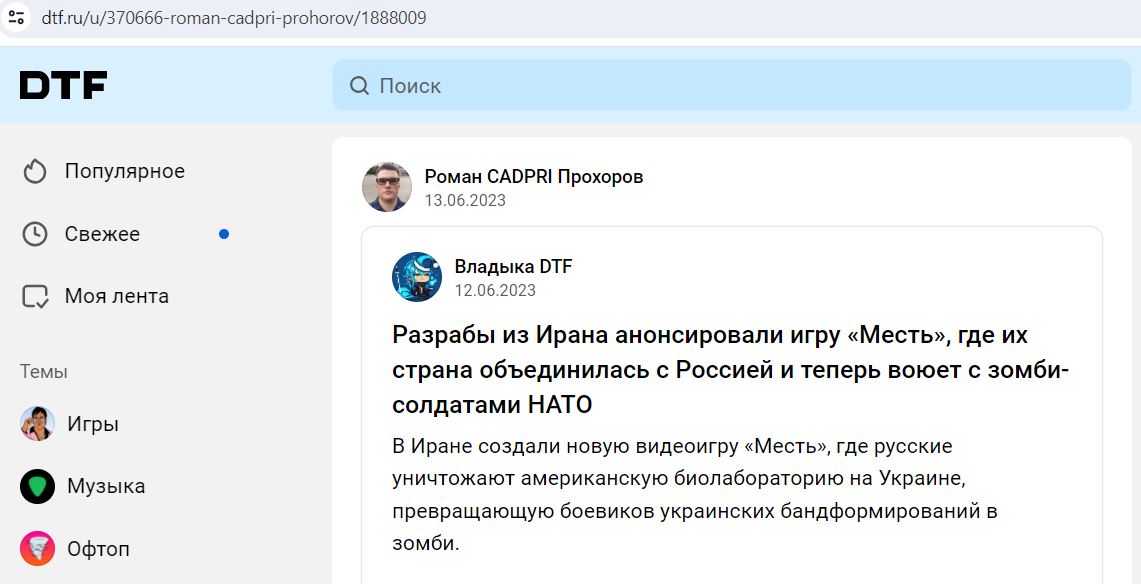Select the Популярное flame icon
This screenshot has height=584, width=1141.
35,170
